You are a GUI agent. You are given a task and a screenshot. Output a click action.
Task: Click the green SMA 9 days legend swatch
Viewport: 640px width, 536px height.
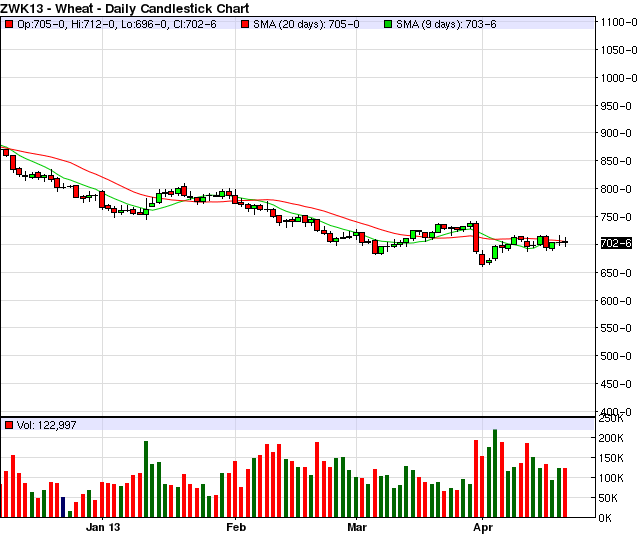point(388,24)
